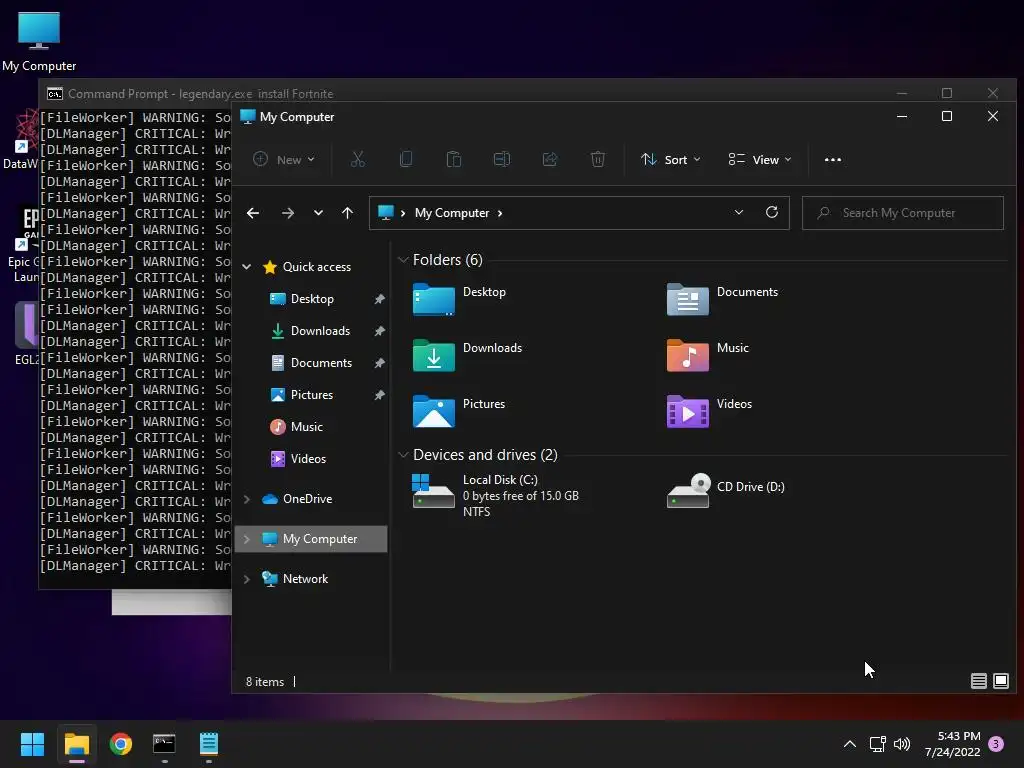Expand the My Computer tree node

[x=247, y=539]
